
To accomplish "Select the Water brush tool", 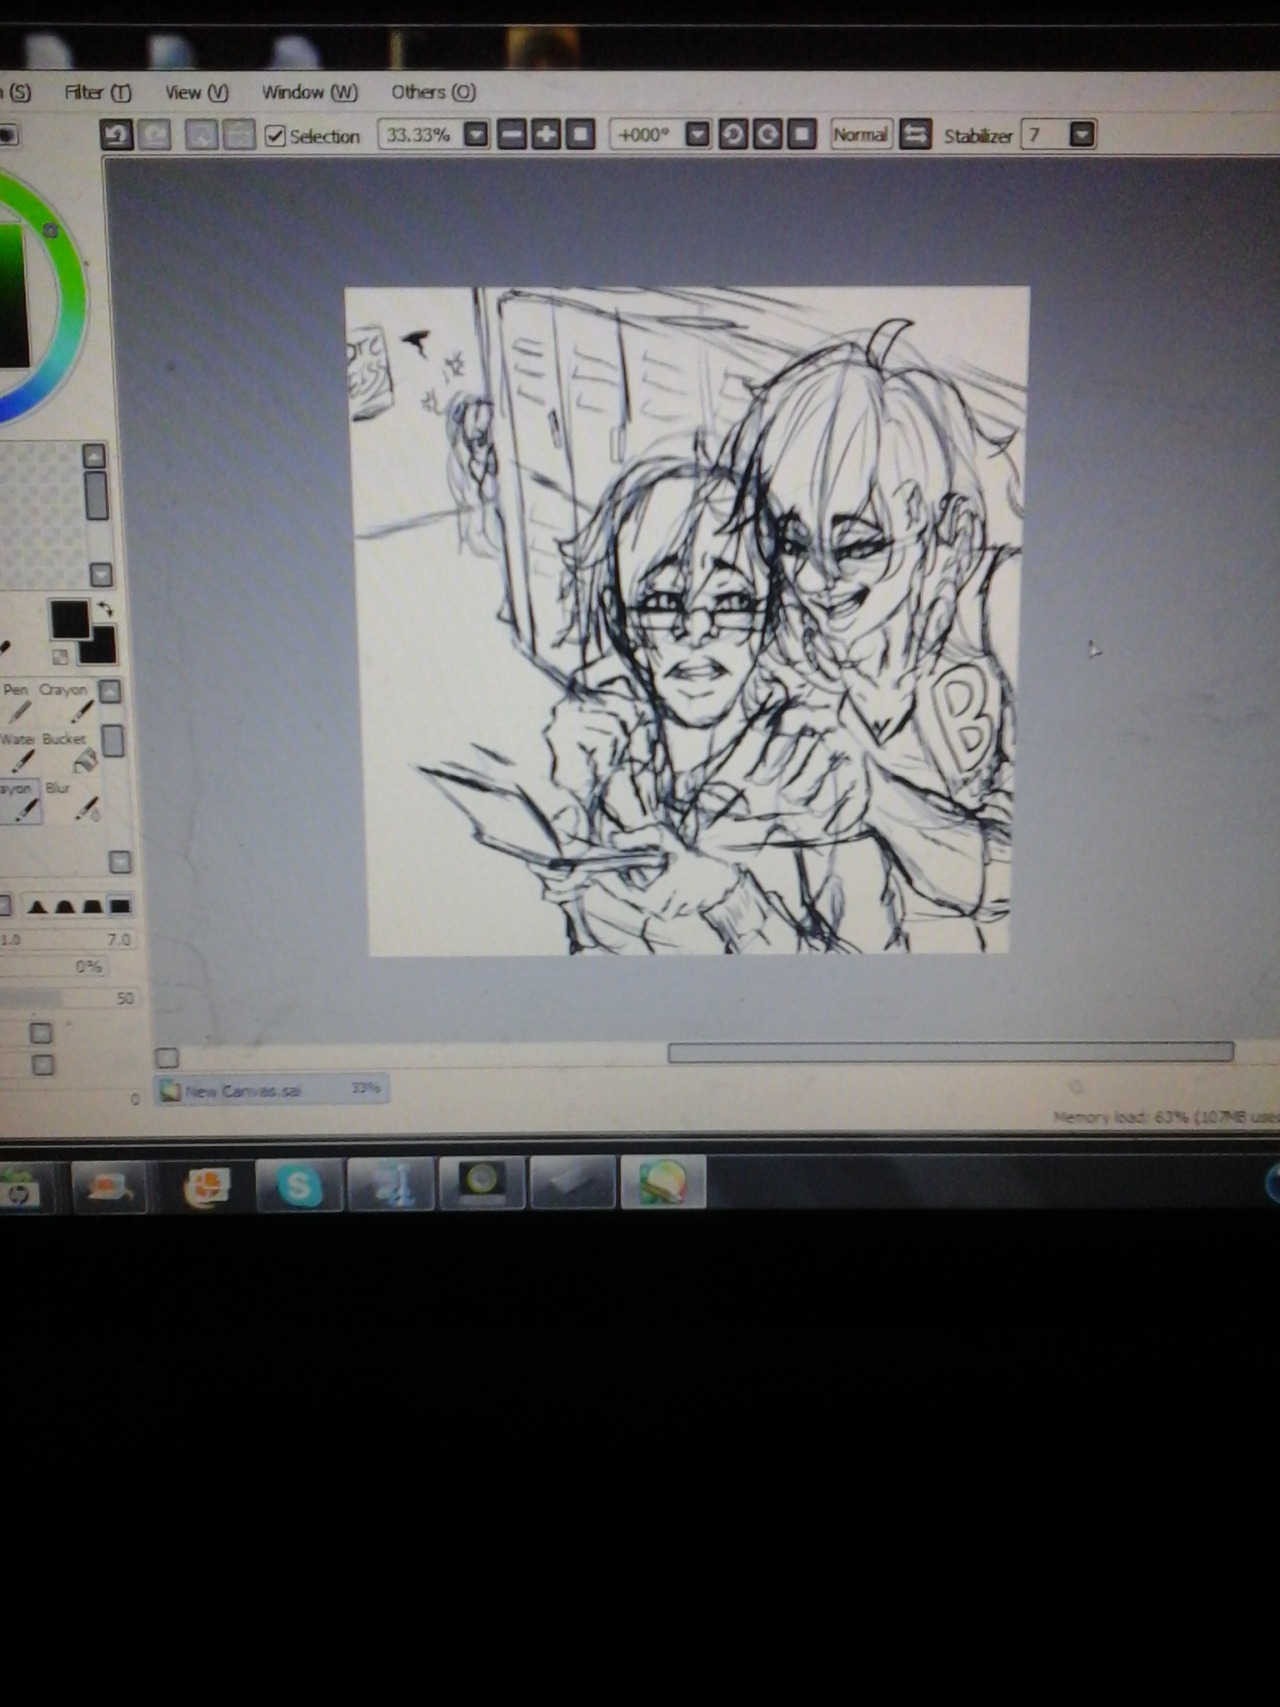I will pyautogui.click(x=17, y=753).
